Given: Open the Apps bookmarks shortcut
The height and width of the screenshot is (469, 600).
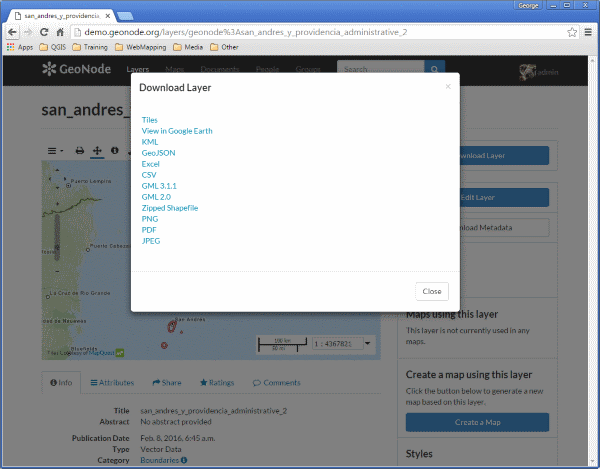Looking at the screenshot, I should tap(20, 47).
